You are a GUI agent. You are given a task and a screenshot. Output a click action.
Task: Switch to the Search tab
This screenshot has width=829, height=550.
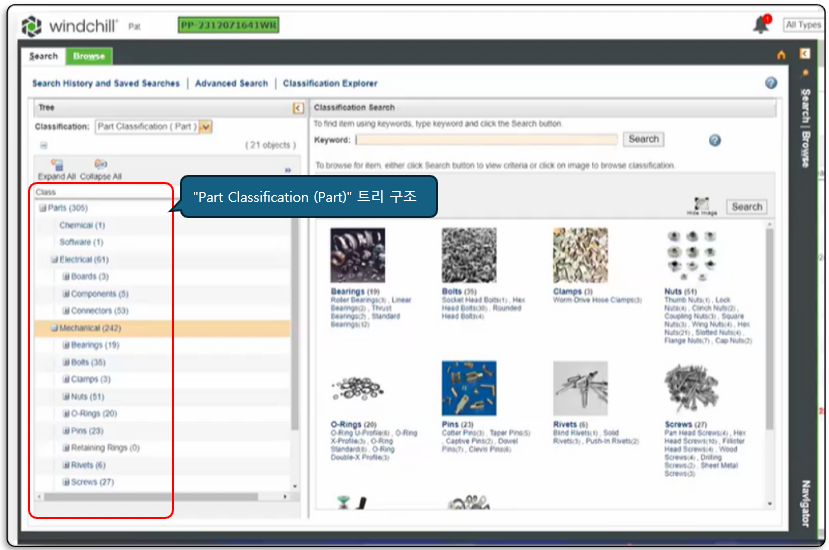coord(43,56)
